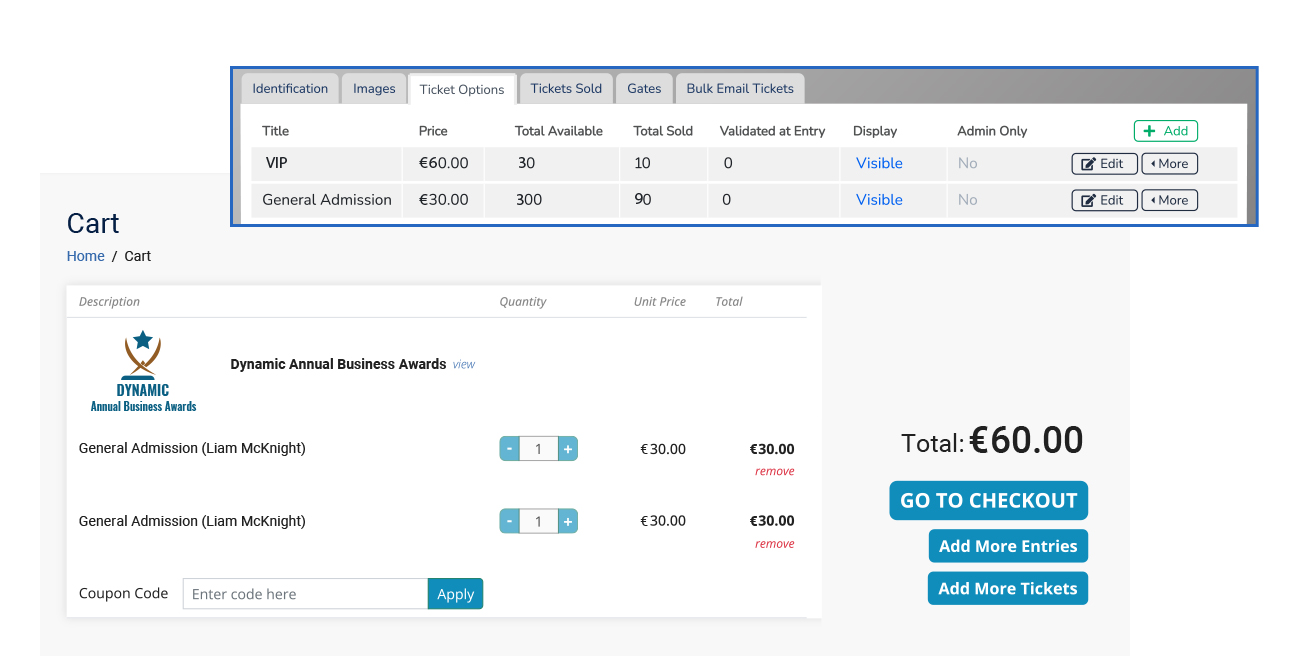This screenshot has height=669, width=1294.
Task: Click the Dynamic Annual Business Awards logo
Action: click(x=143, y=371)
